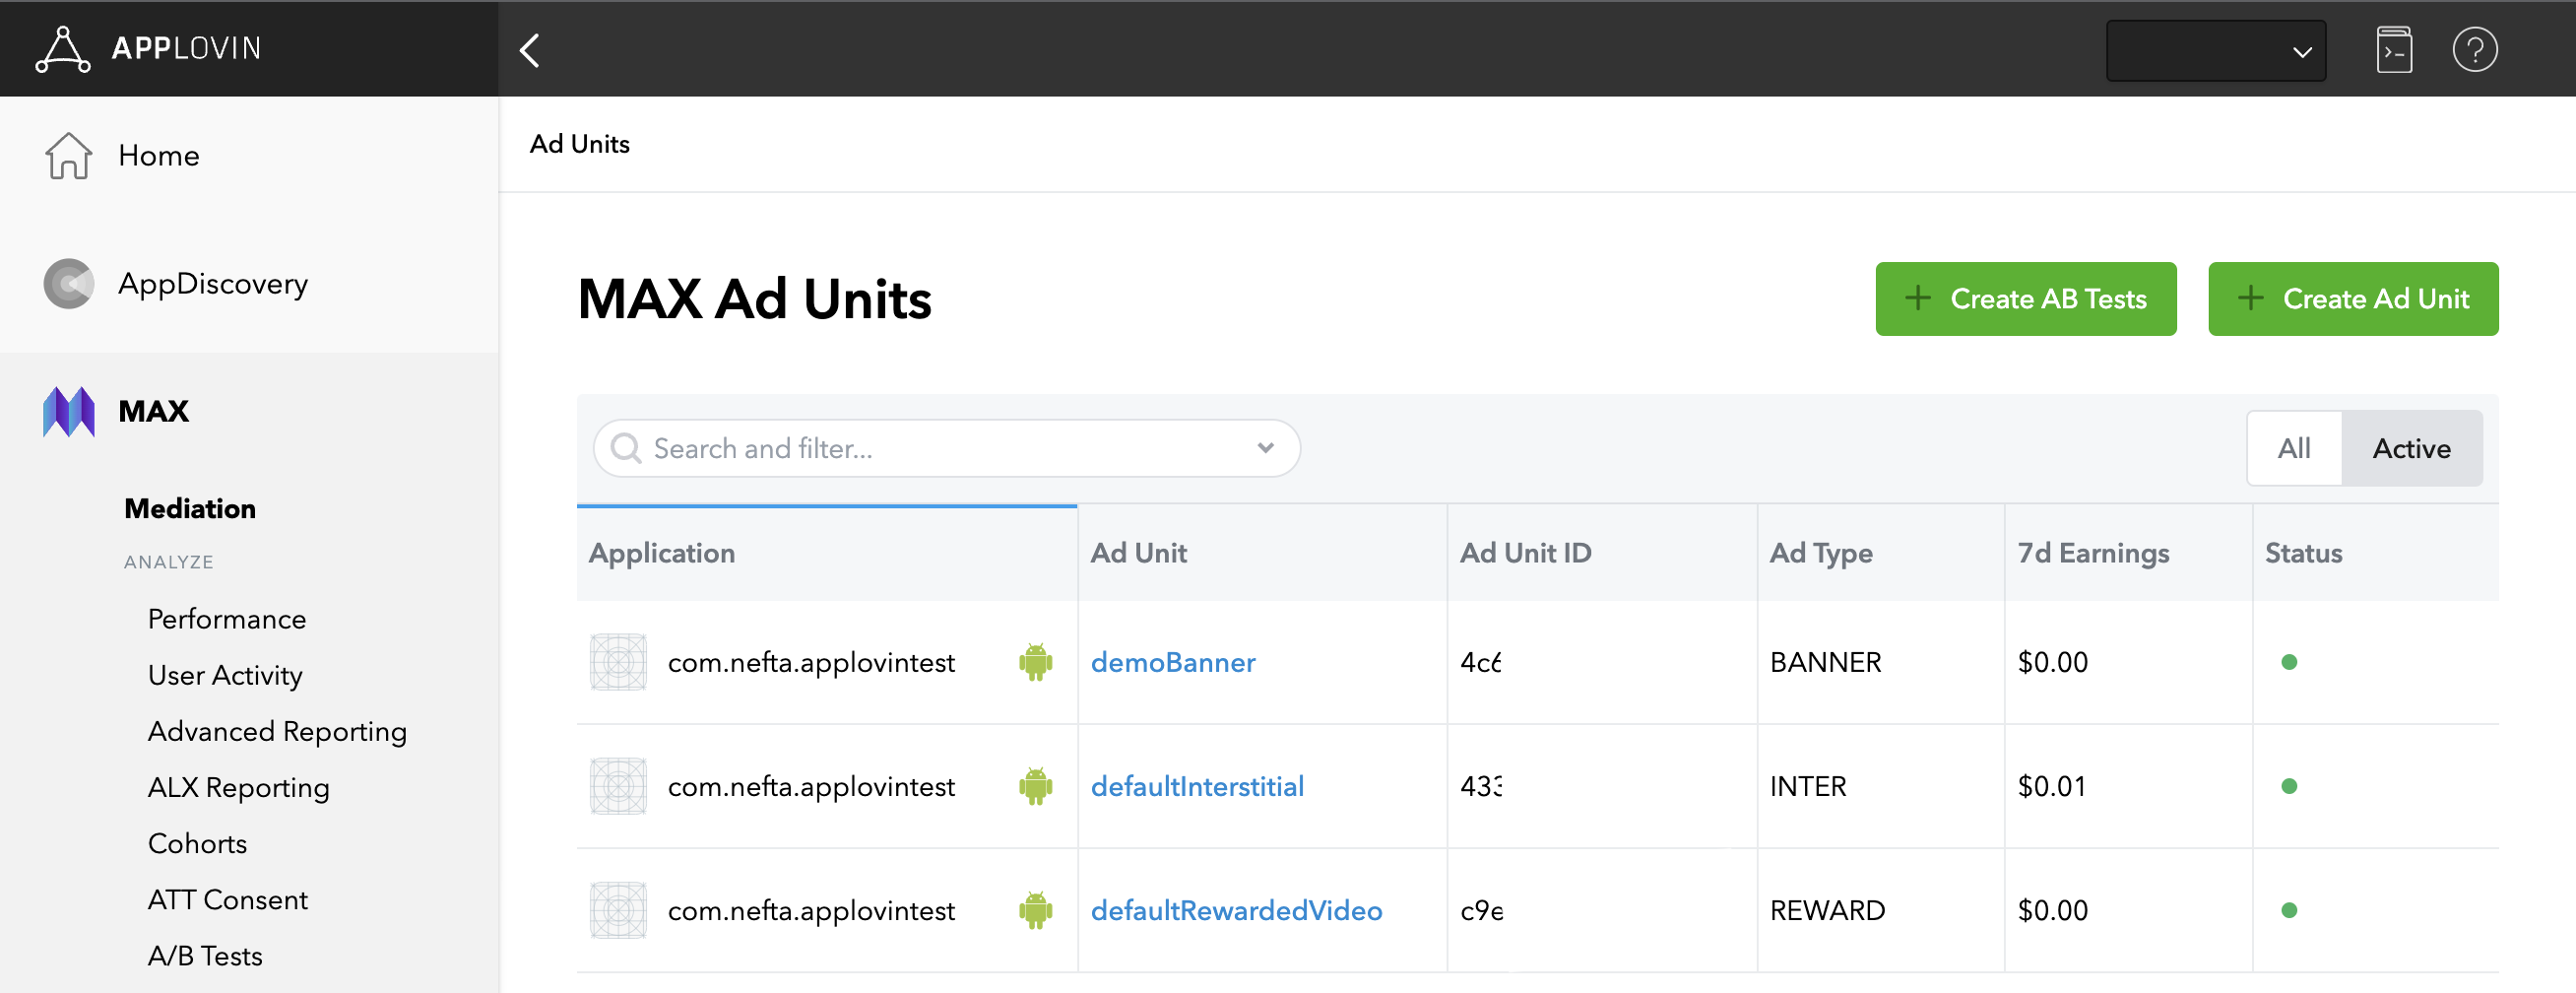This screenshot has width=2576, height=993.
Task: Click the Android icon in demoBanner row
Action: click(x=1035, y=662)
